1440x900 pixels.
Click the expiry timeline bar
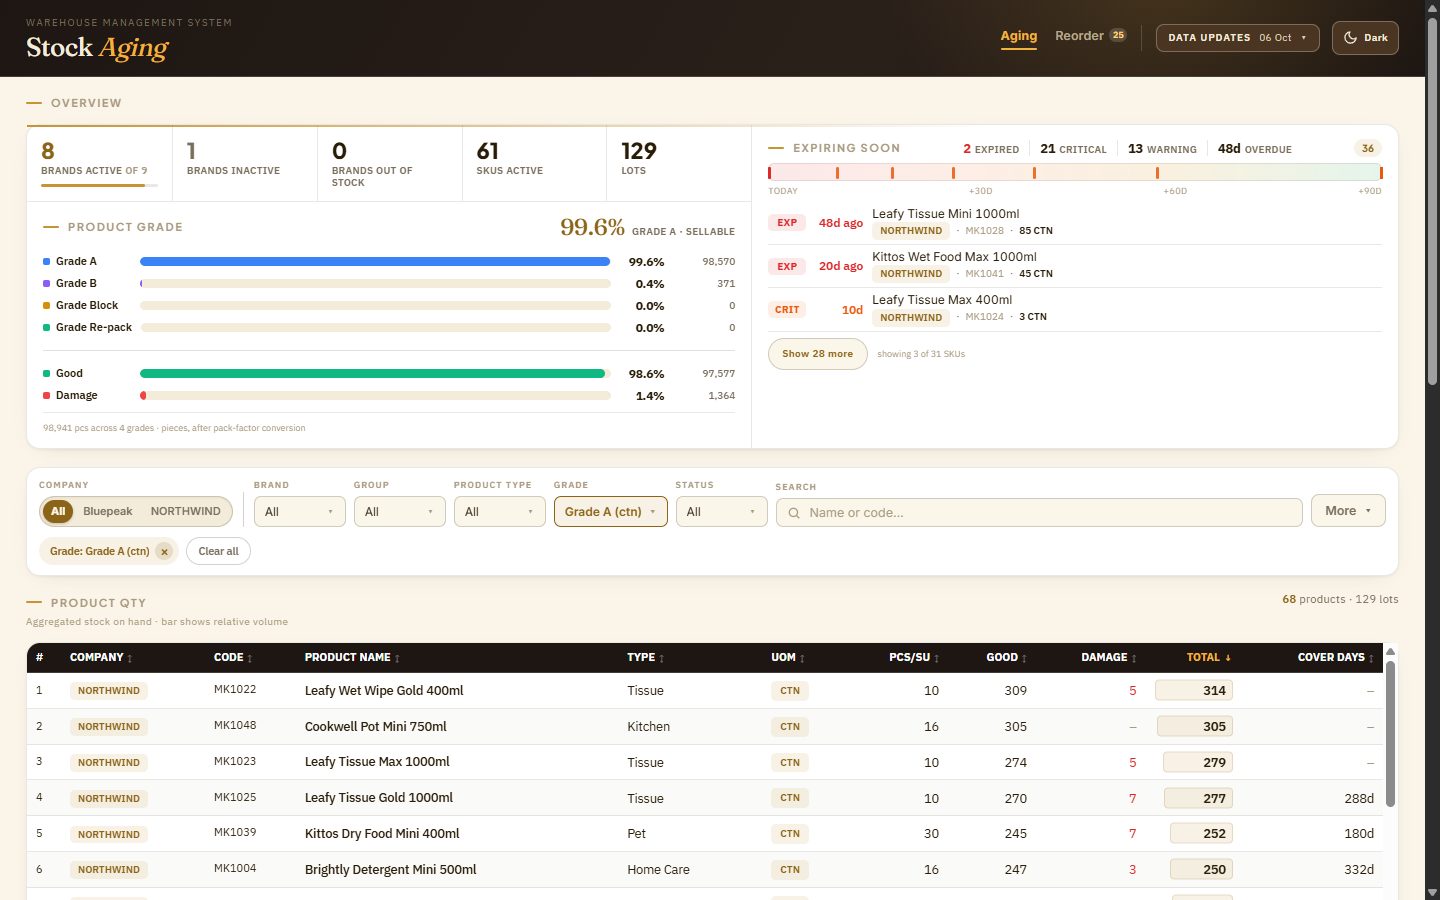pos(1075,173)
